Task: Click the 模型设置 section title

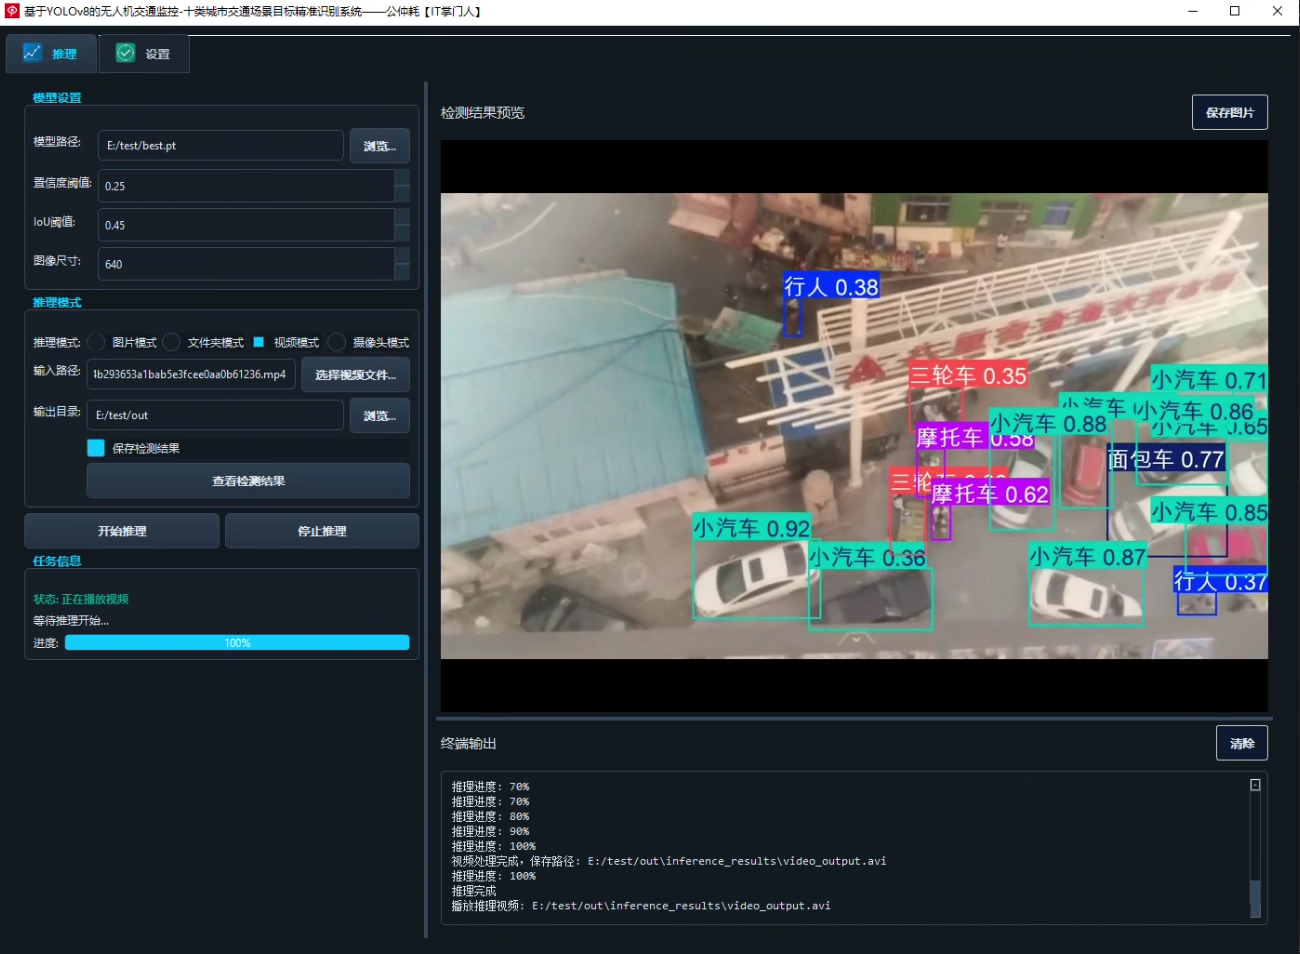Action: [57, 98]
